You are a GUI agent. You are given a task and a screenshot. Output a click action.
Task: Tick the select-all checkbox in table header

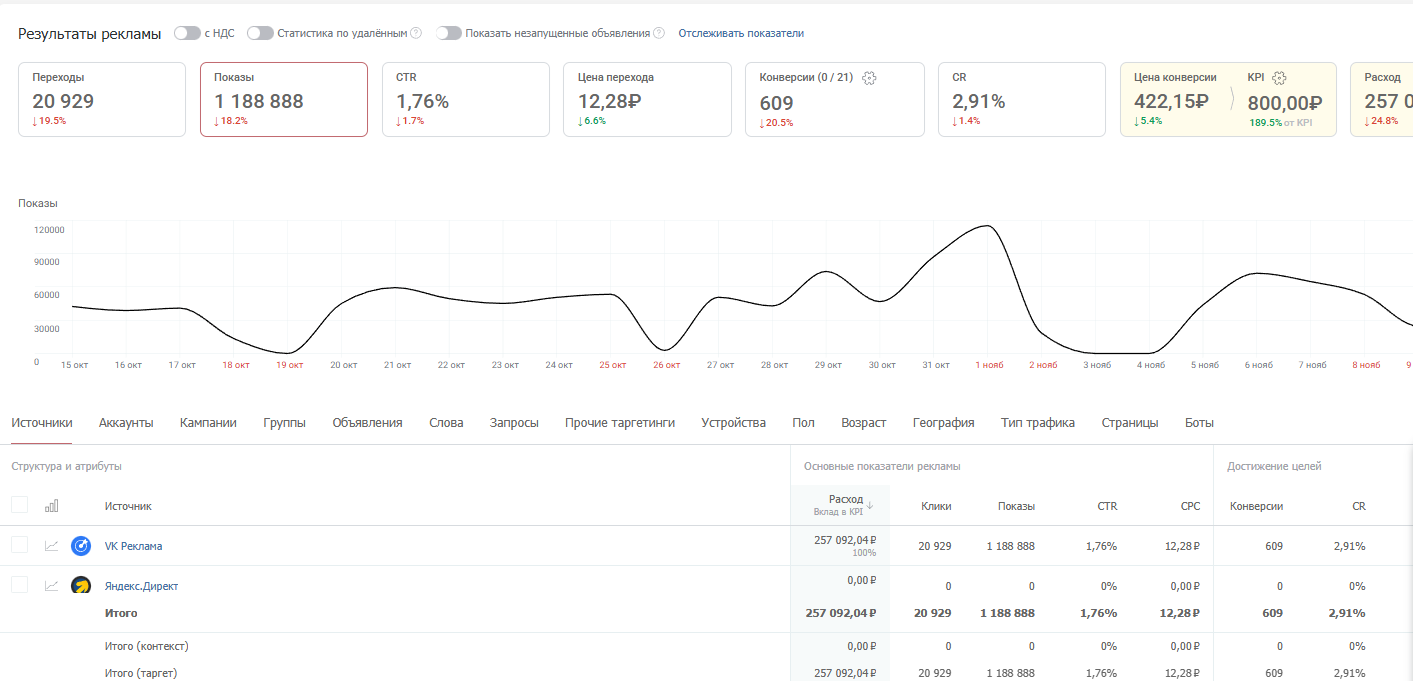(x=19, y=505)
